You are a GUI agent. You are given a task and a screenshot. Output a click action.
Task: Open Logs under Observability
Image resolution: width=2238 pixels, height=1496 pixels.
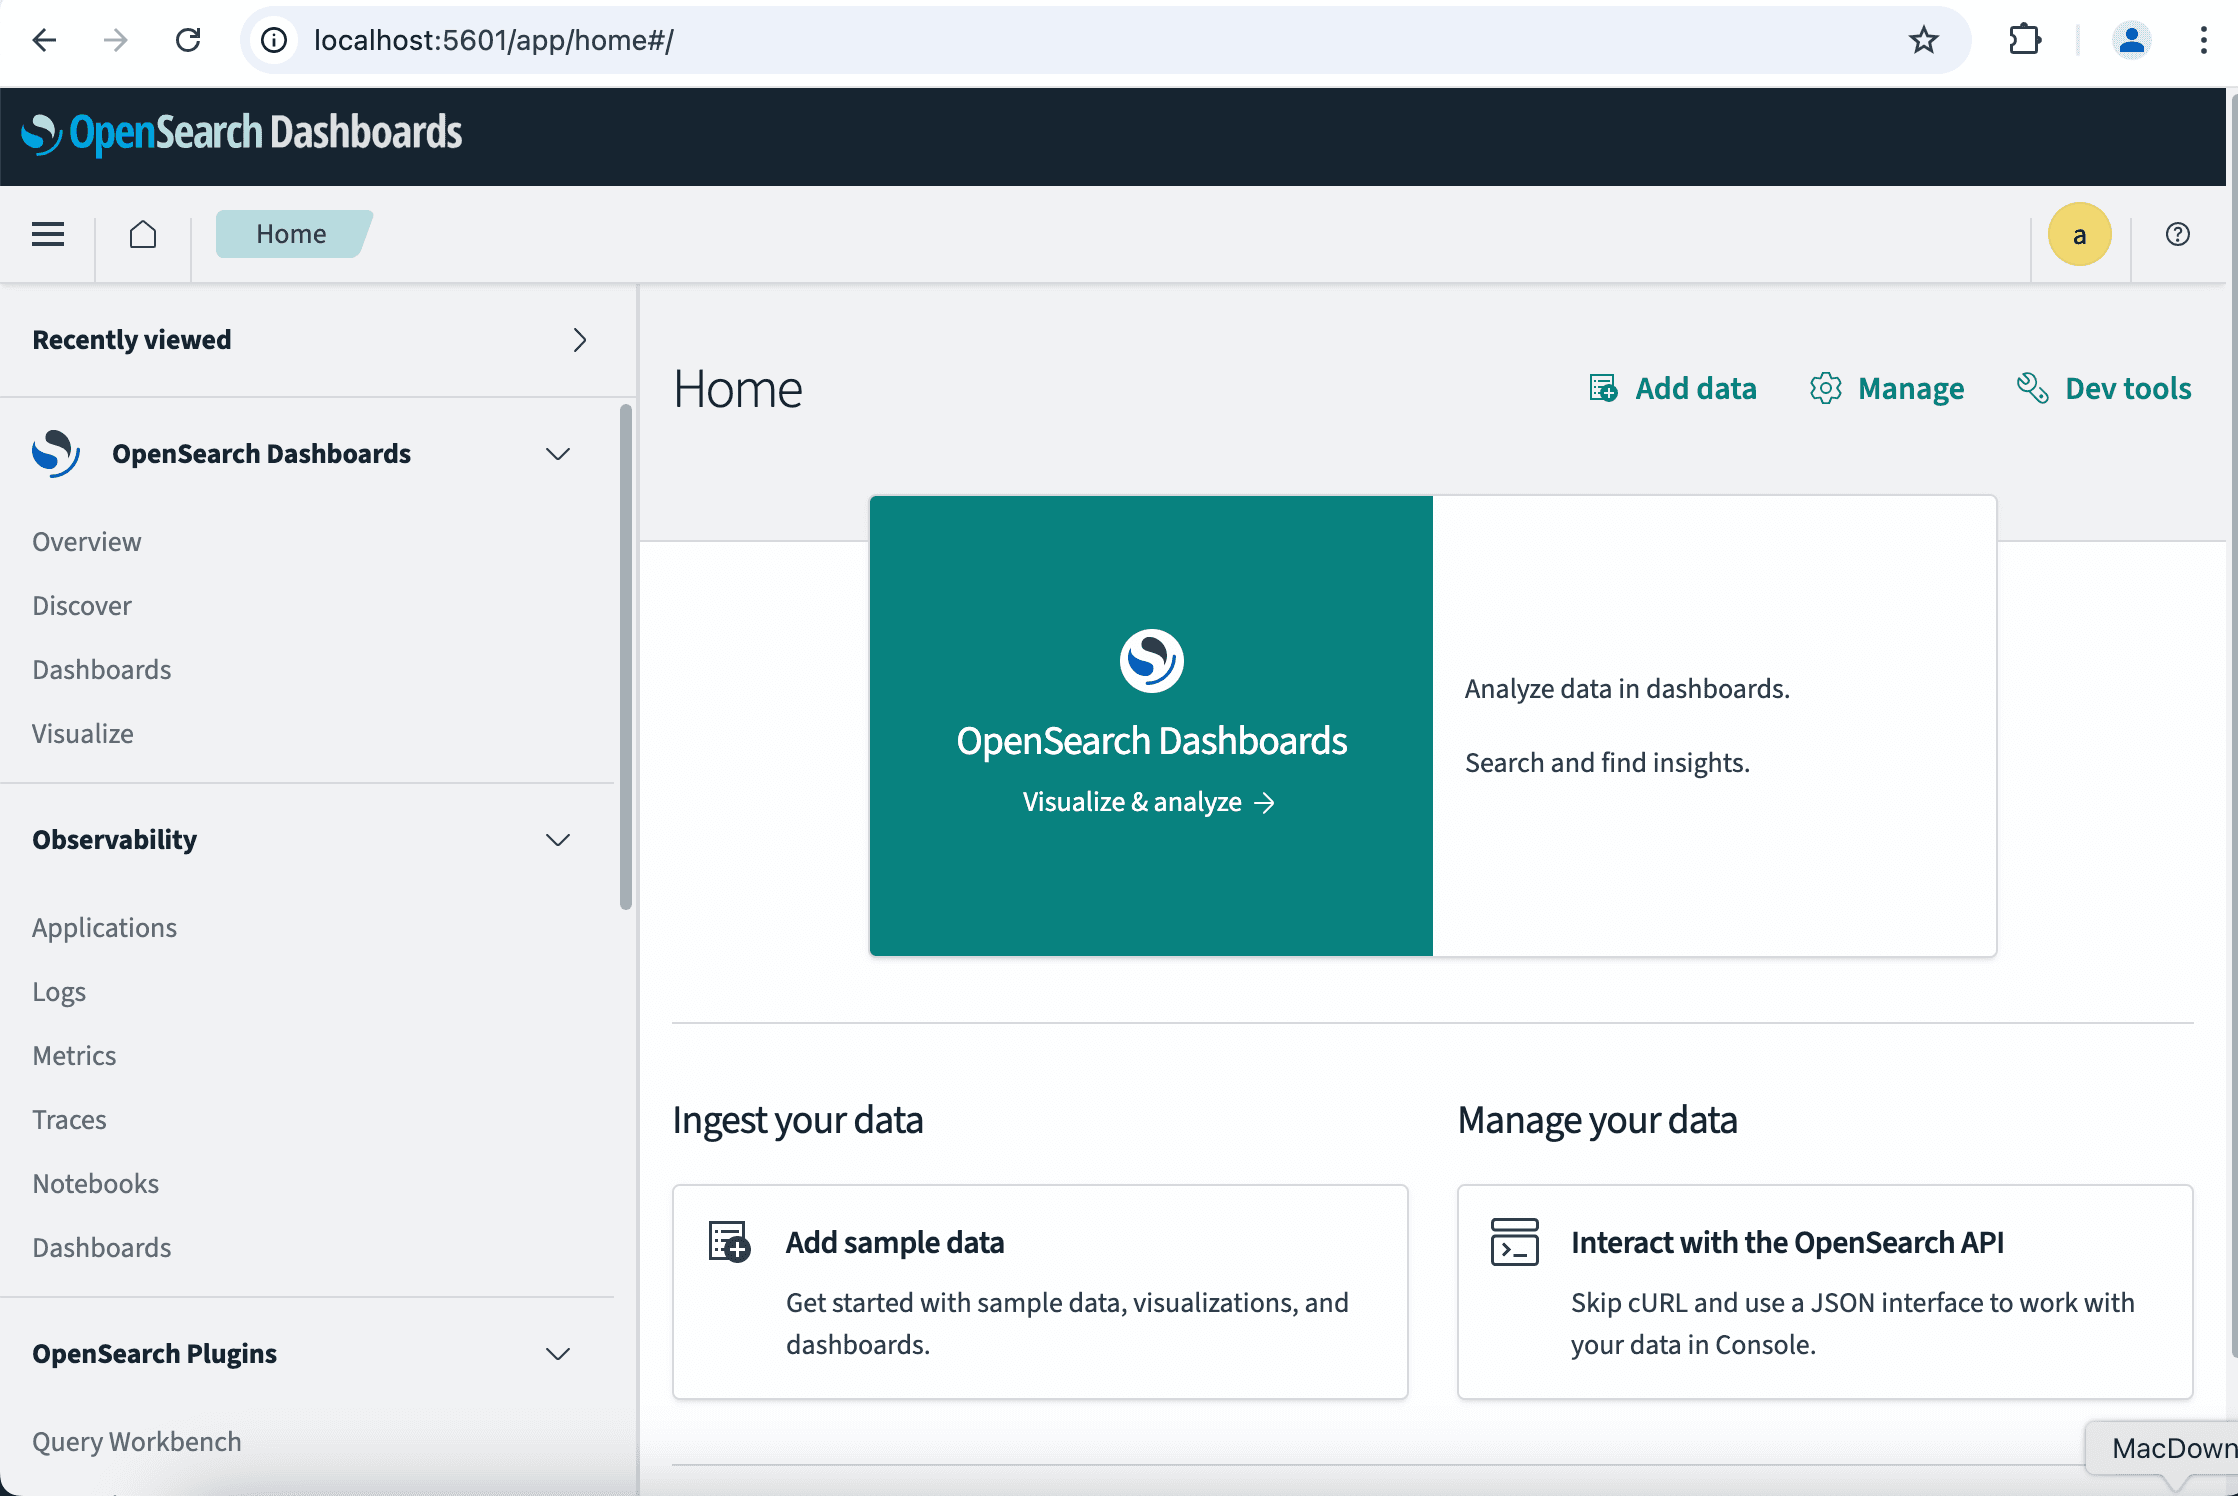coord(59,992)
